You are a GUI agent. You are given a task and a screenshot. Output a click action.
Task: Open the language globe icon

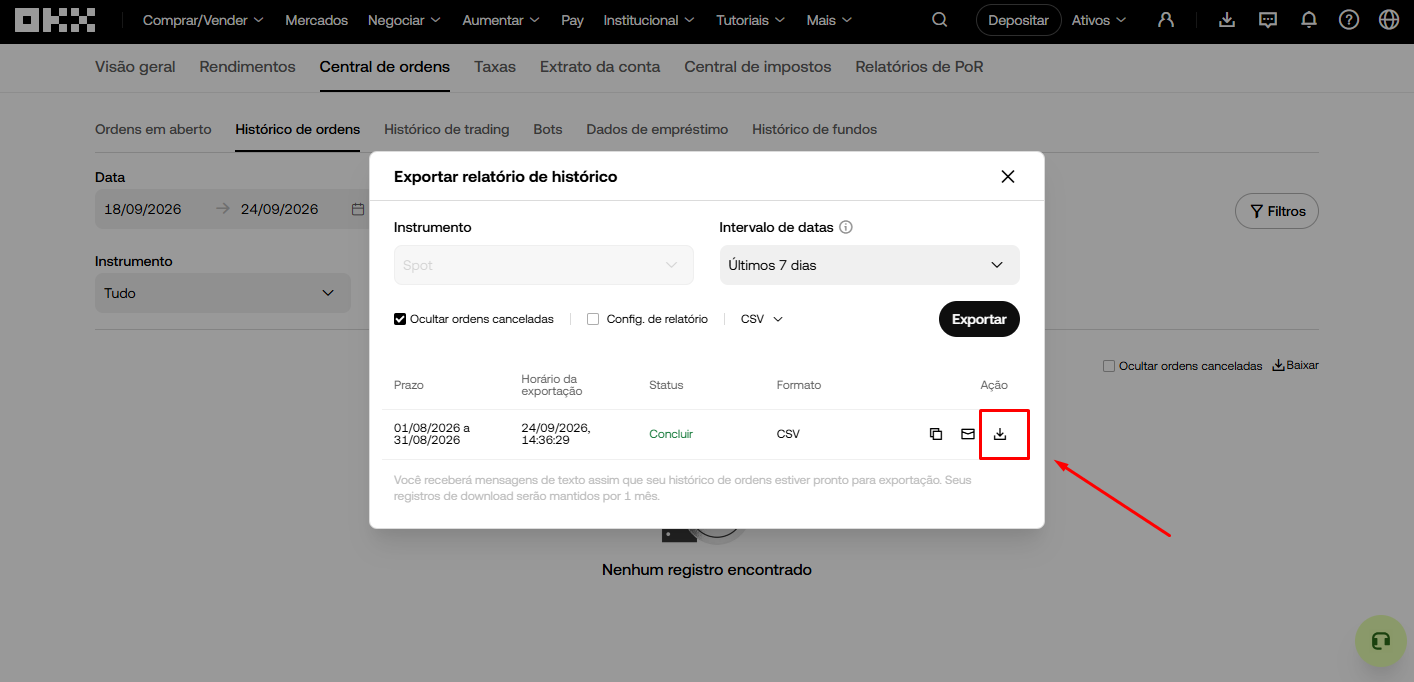(x=1389, y=20)
